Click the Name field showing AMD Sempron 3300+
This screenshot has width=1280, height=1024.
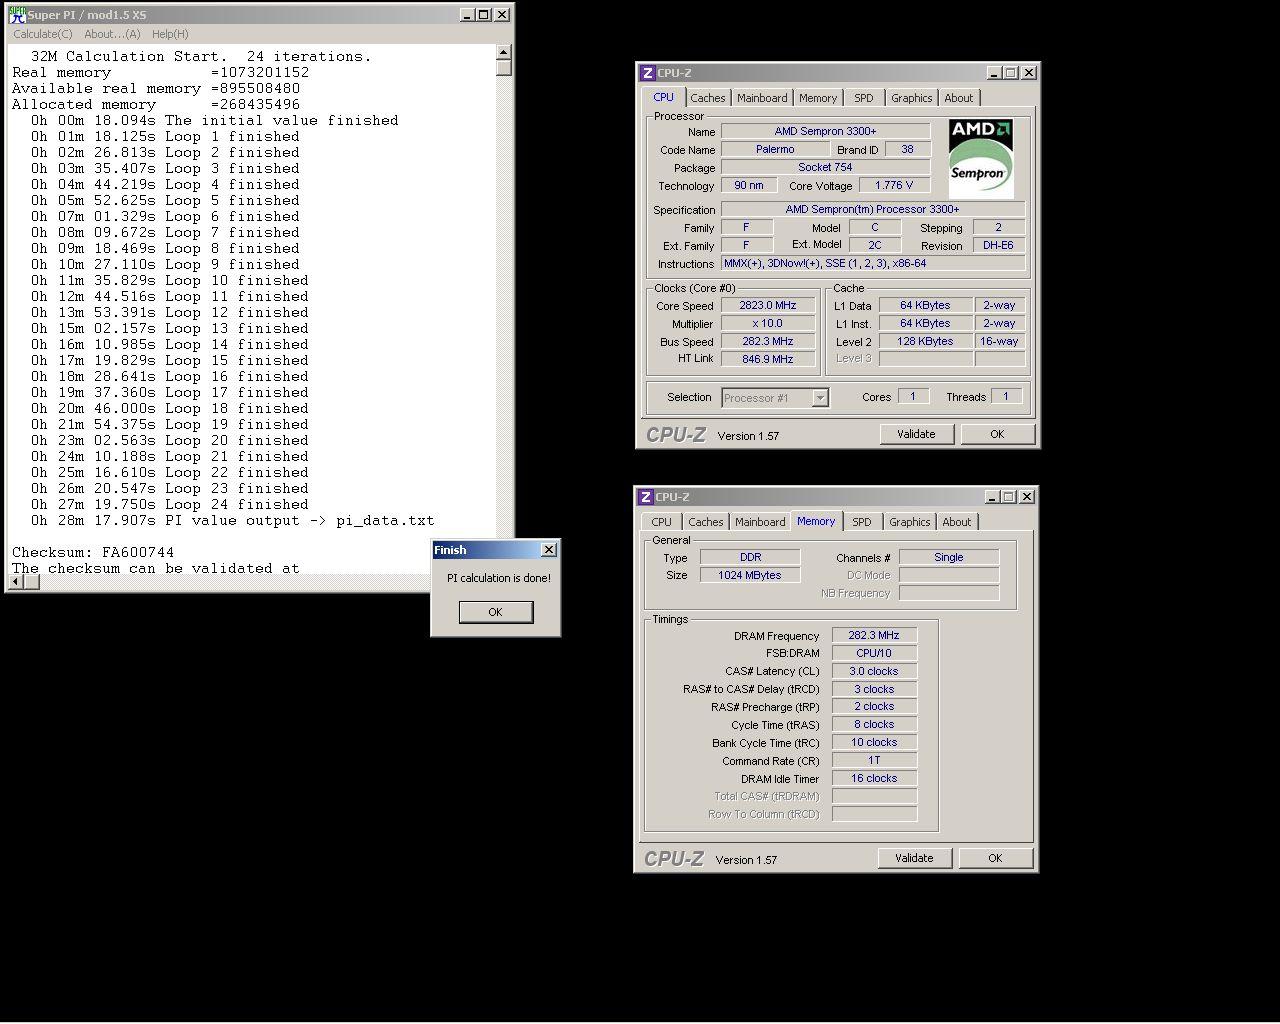(826, 131)
